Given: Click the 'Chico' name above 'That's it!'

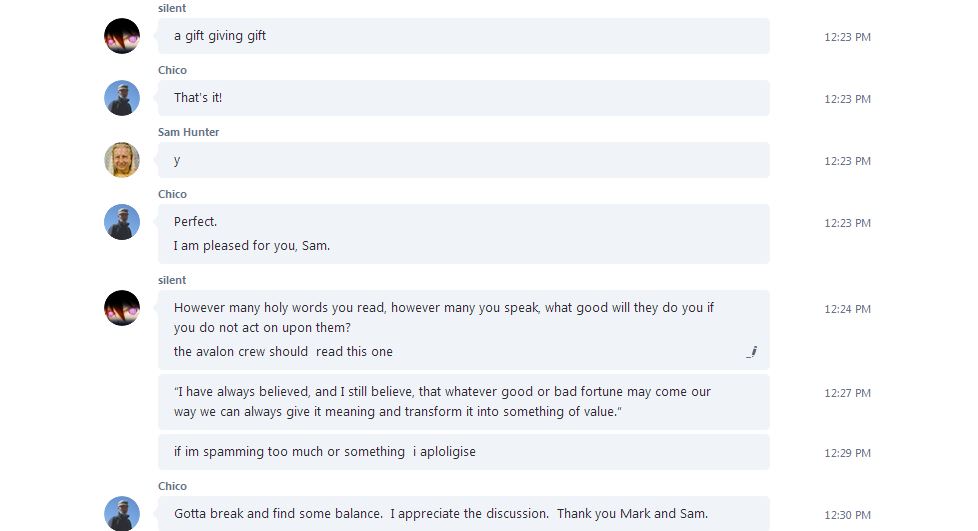Looking at the screenshot, I should pyautogui.click(x=172, y=70).
